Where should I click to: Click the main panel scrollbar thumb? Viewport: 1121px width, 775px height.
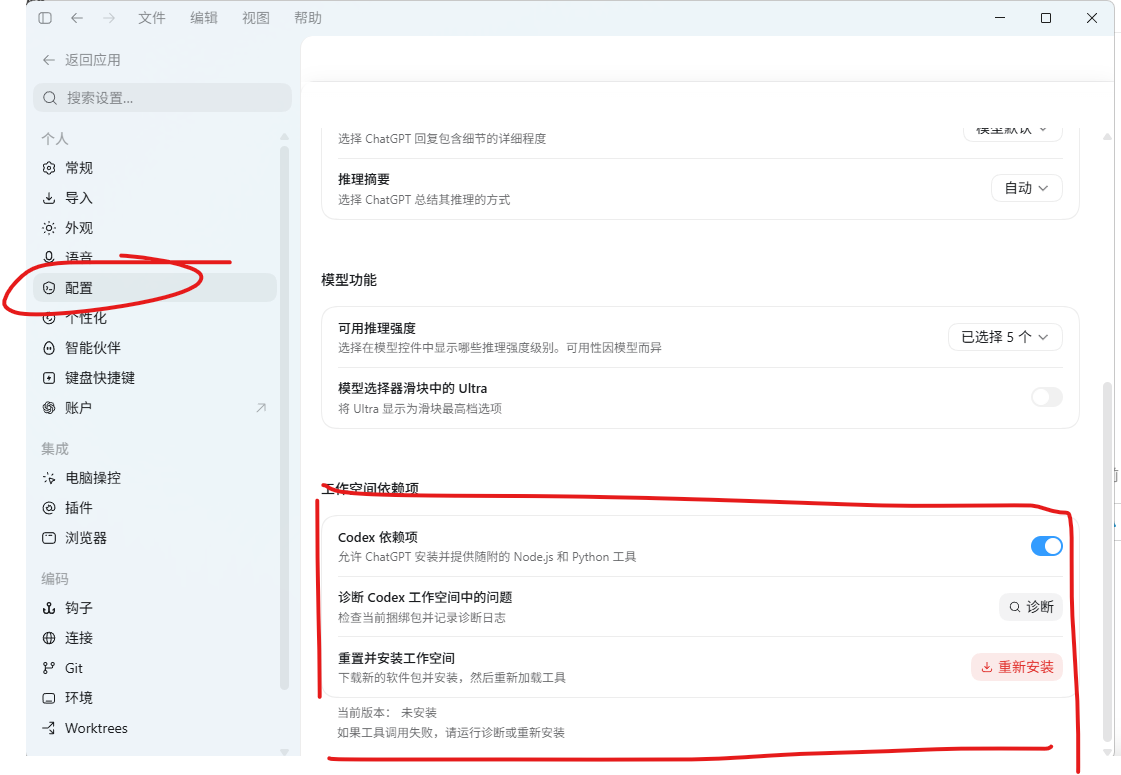click(1107, 562)
